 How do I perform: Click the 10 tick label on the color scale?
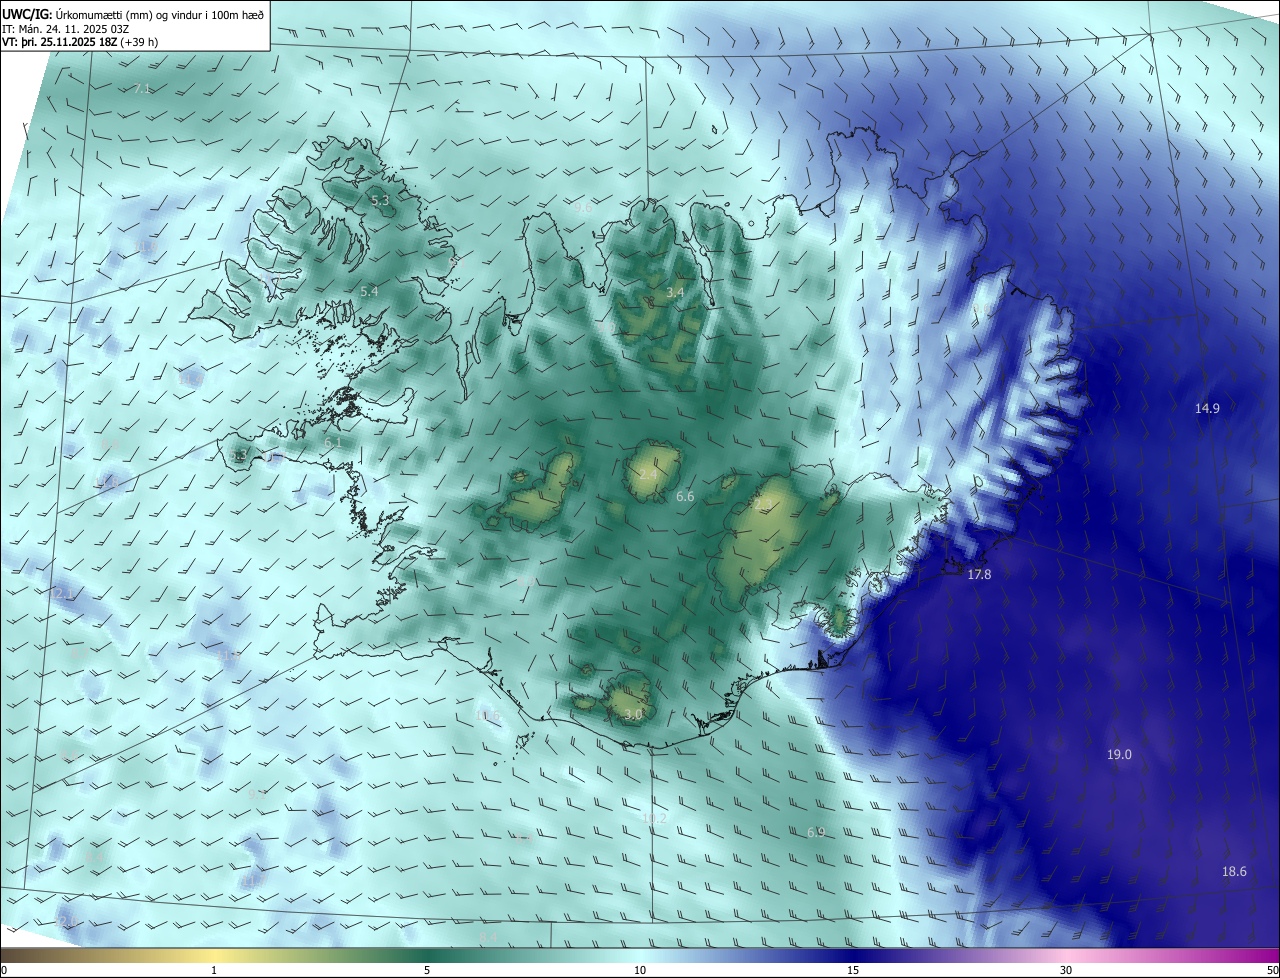pyautogui.click(x=640, y=970)
